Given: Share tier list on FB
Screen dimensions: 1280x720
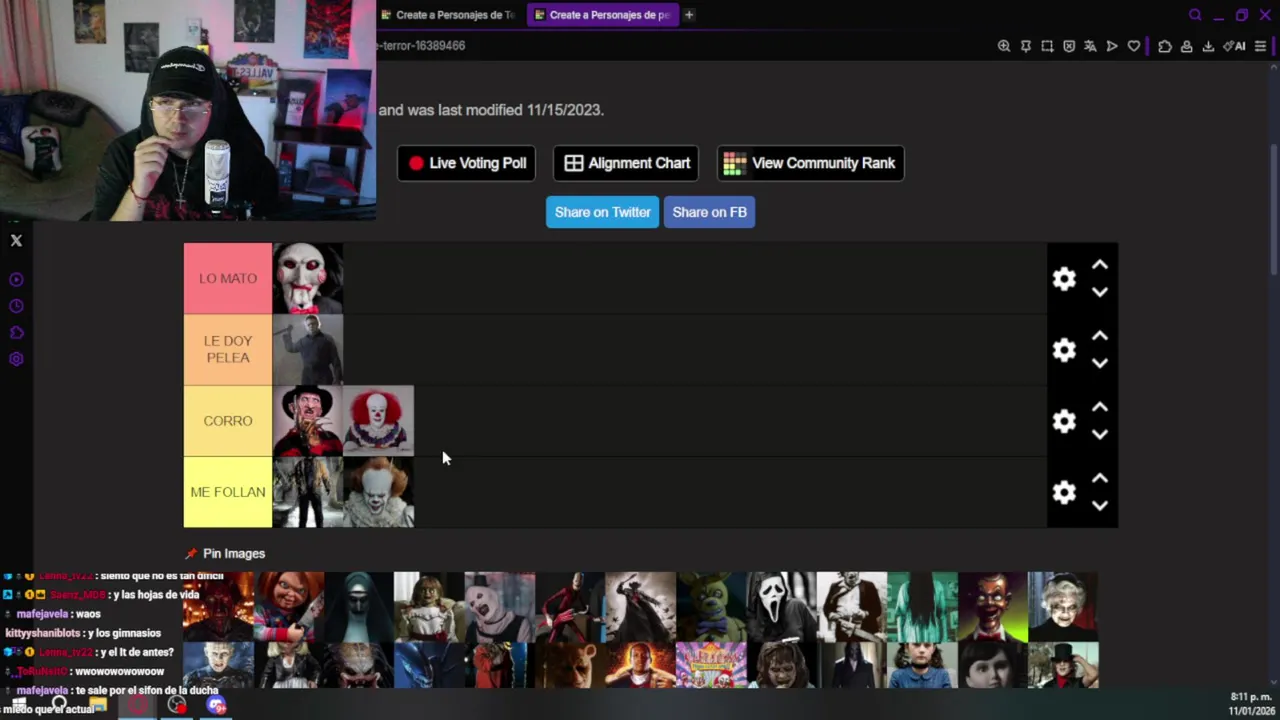Looking at the screenshot, I should tap(709, 212).
